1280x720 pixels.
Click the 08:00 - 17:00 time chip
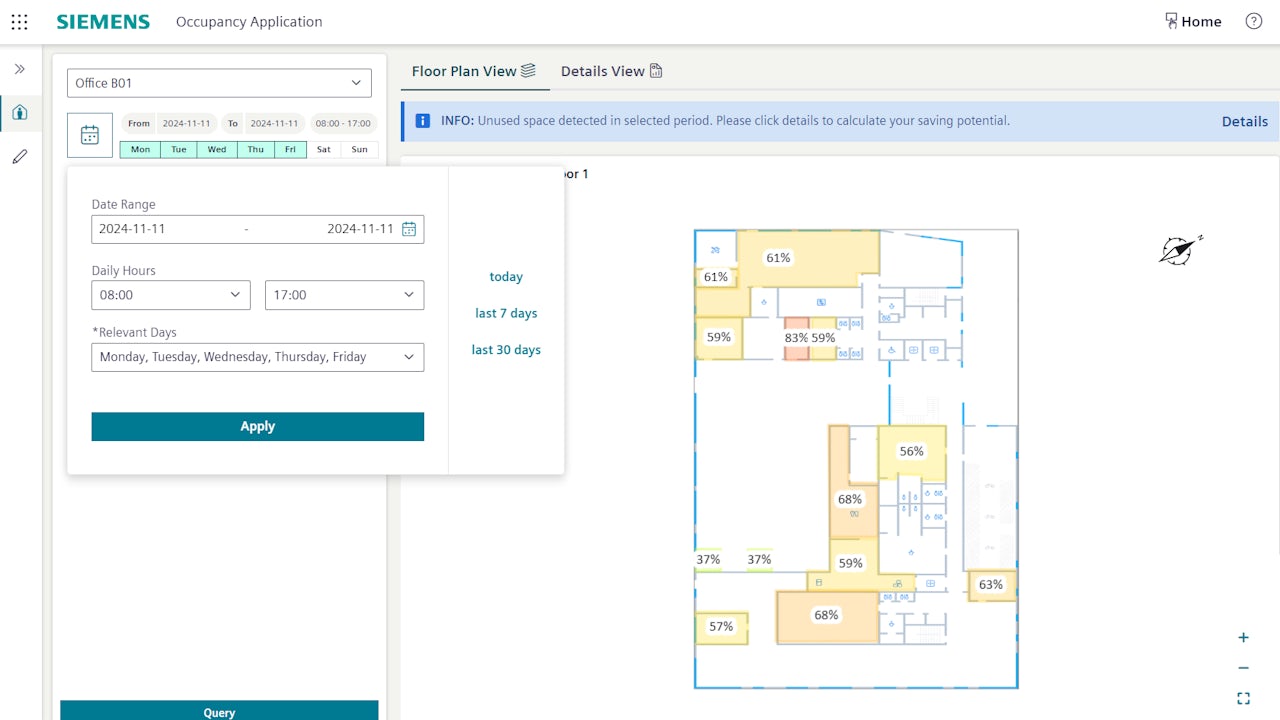[x=343, y=124]
